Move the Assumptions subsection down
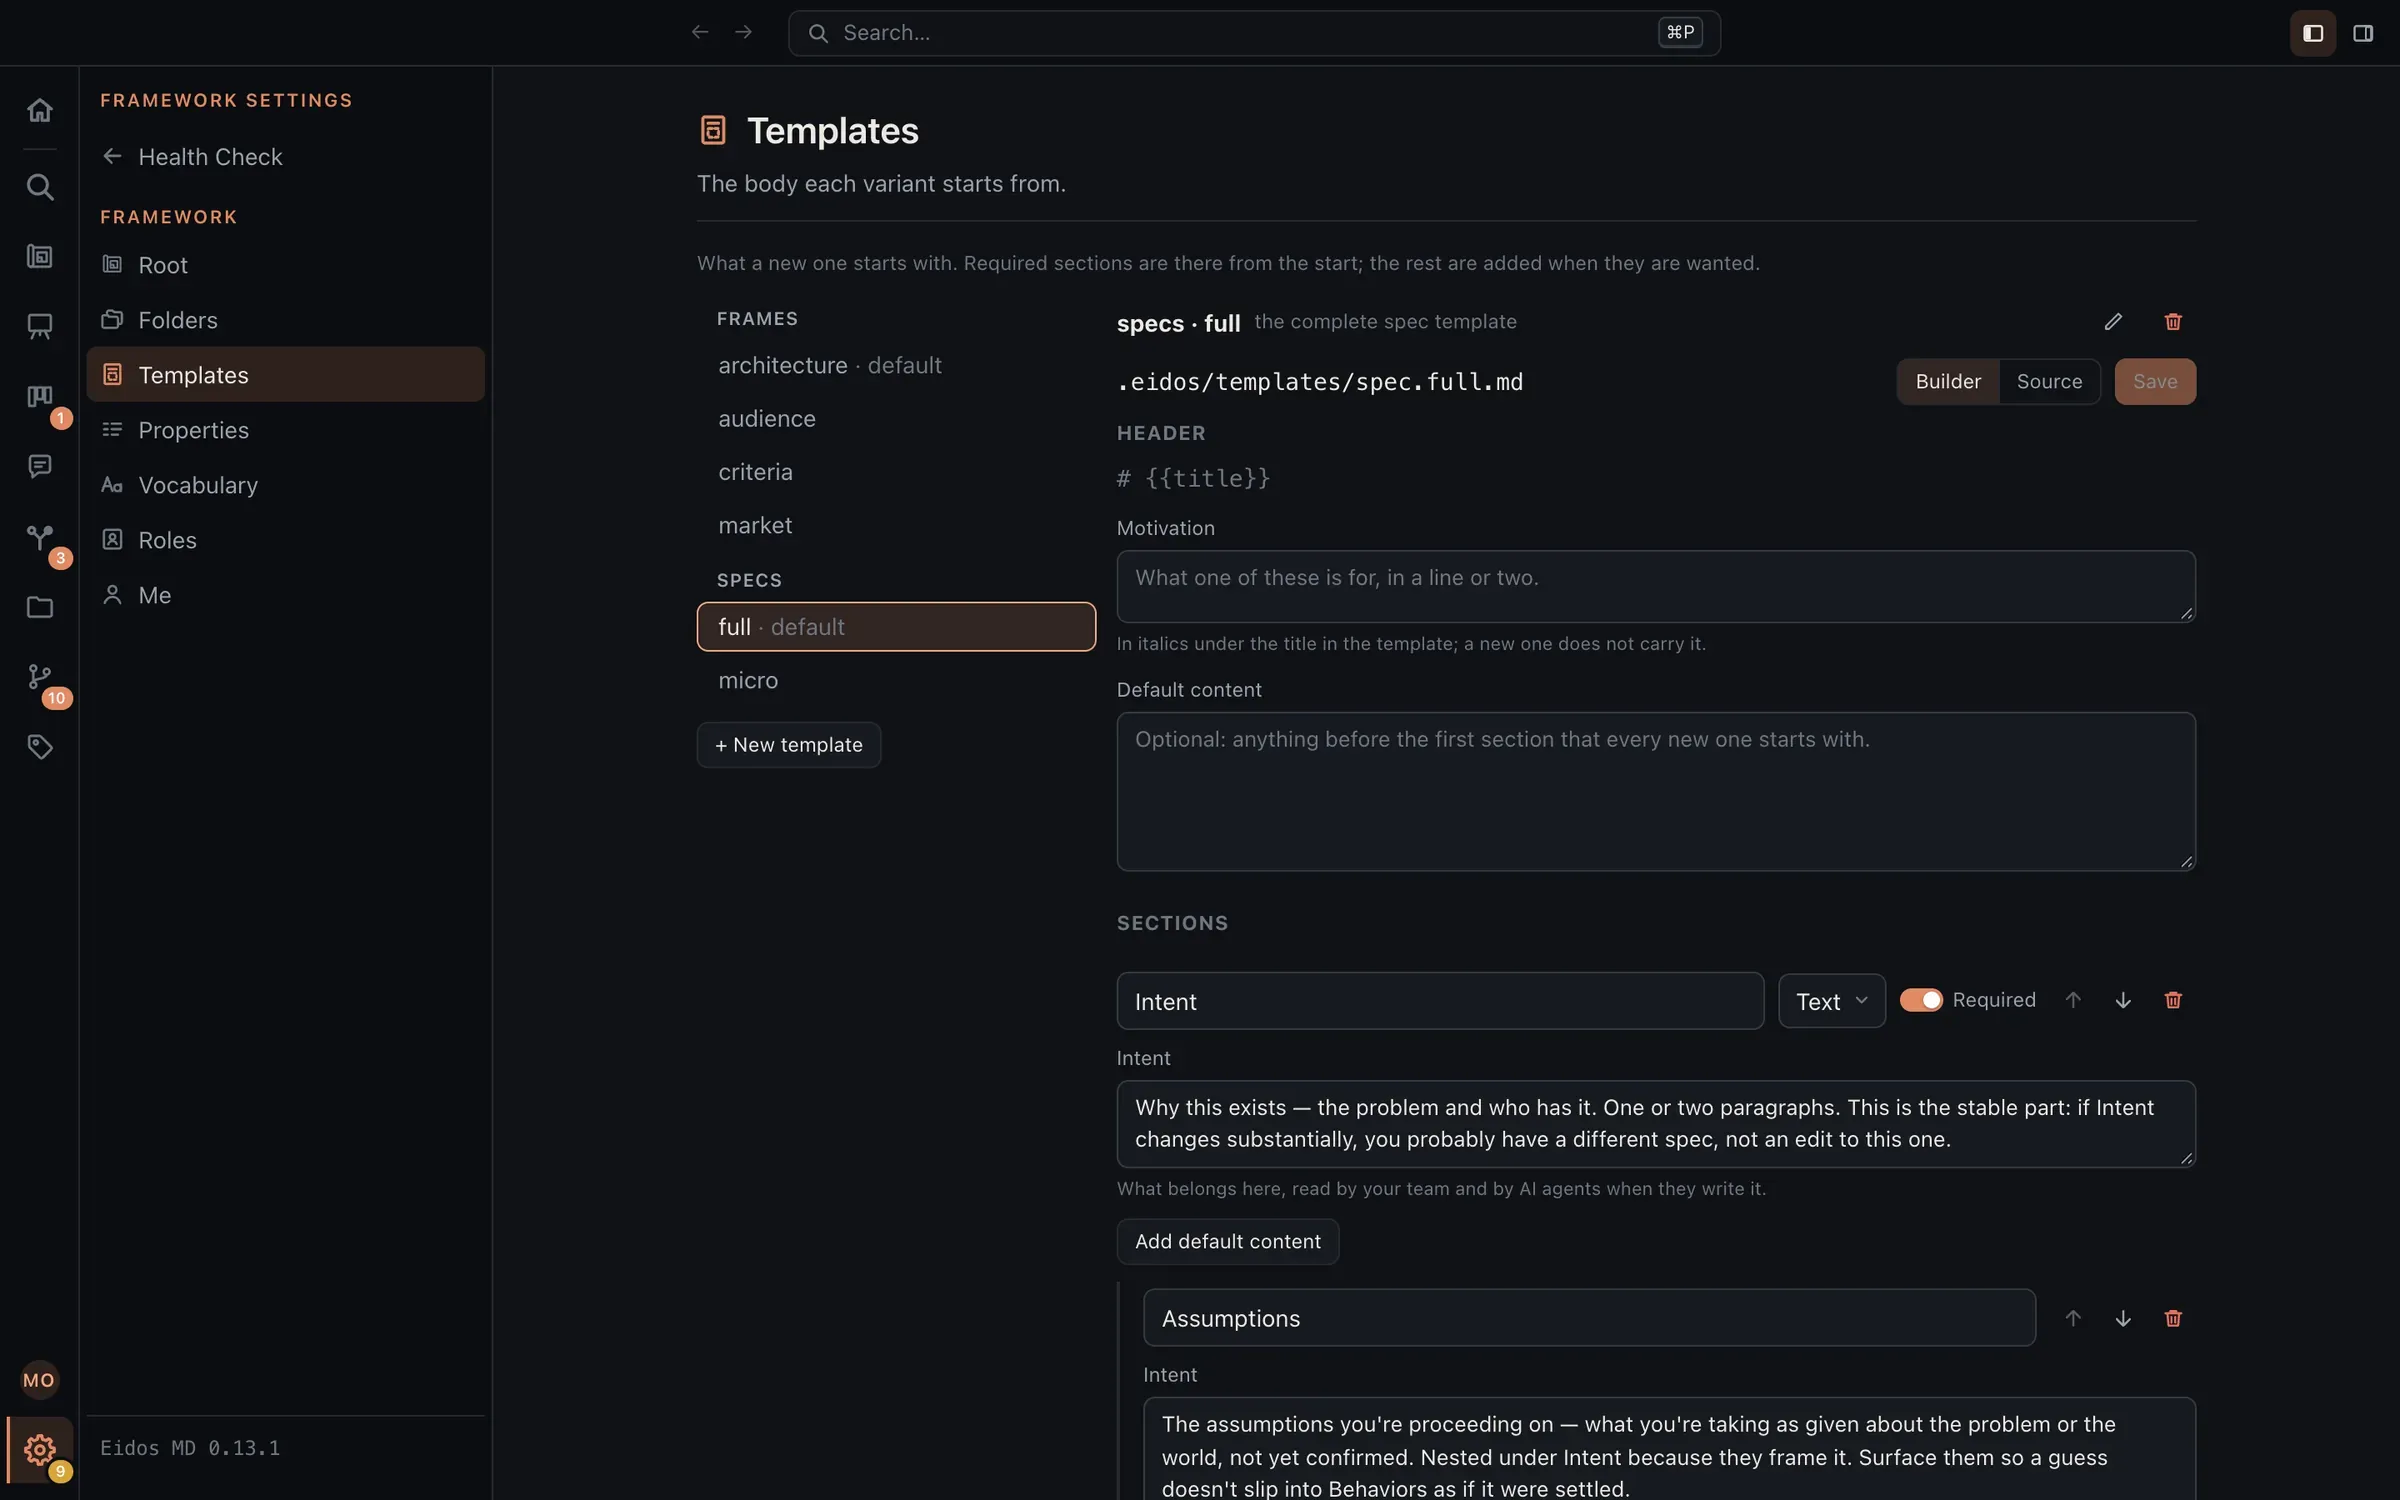The height and width of the screenshot is (1500, 2400). click(2123, 1318)
